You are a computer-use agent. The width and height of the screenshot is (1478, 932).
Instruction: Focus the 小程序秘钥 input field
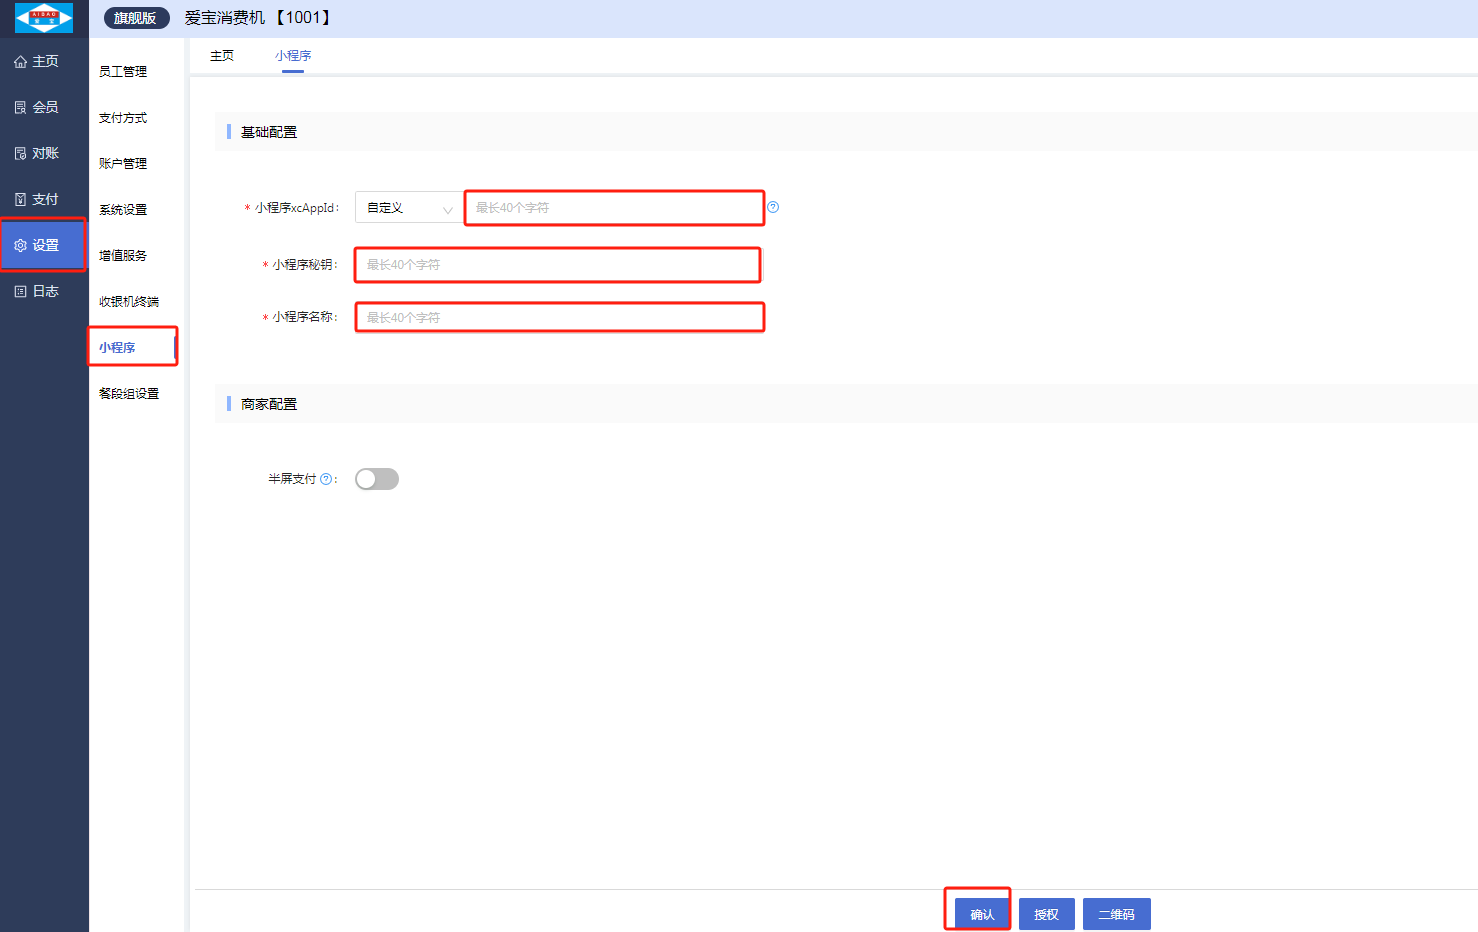pos(558,265)
